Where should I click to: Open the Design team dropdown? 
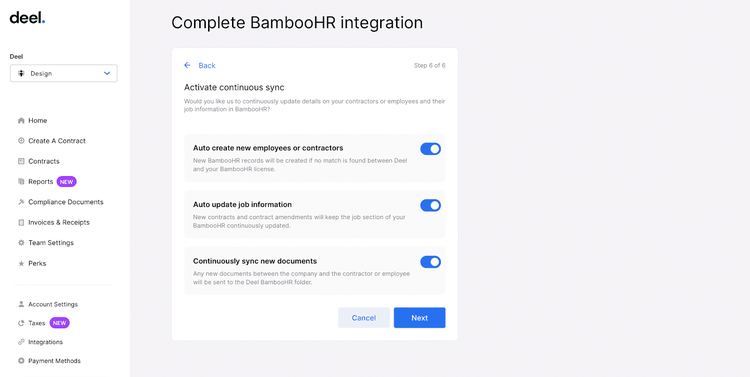pos(64,73)
